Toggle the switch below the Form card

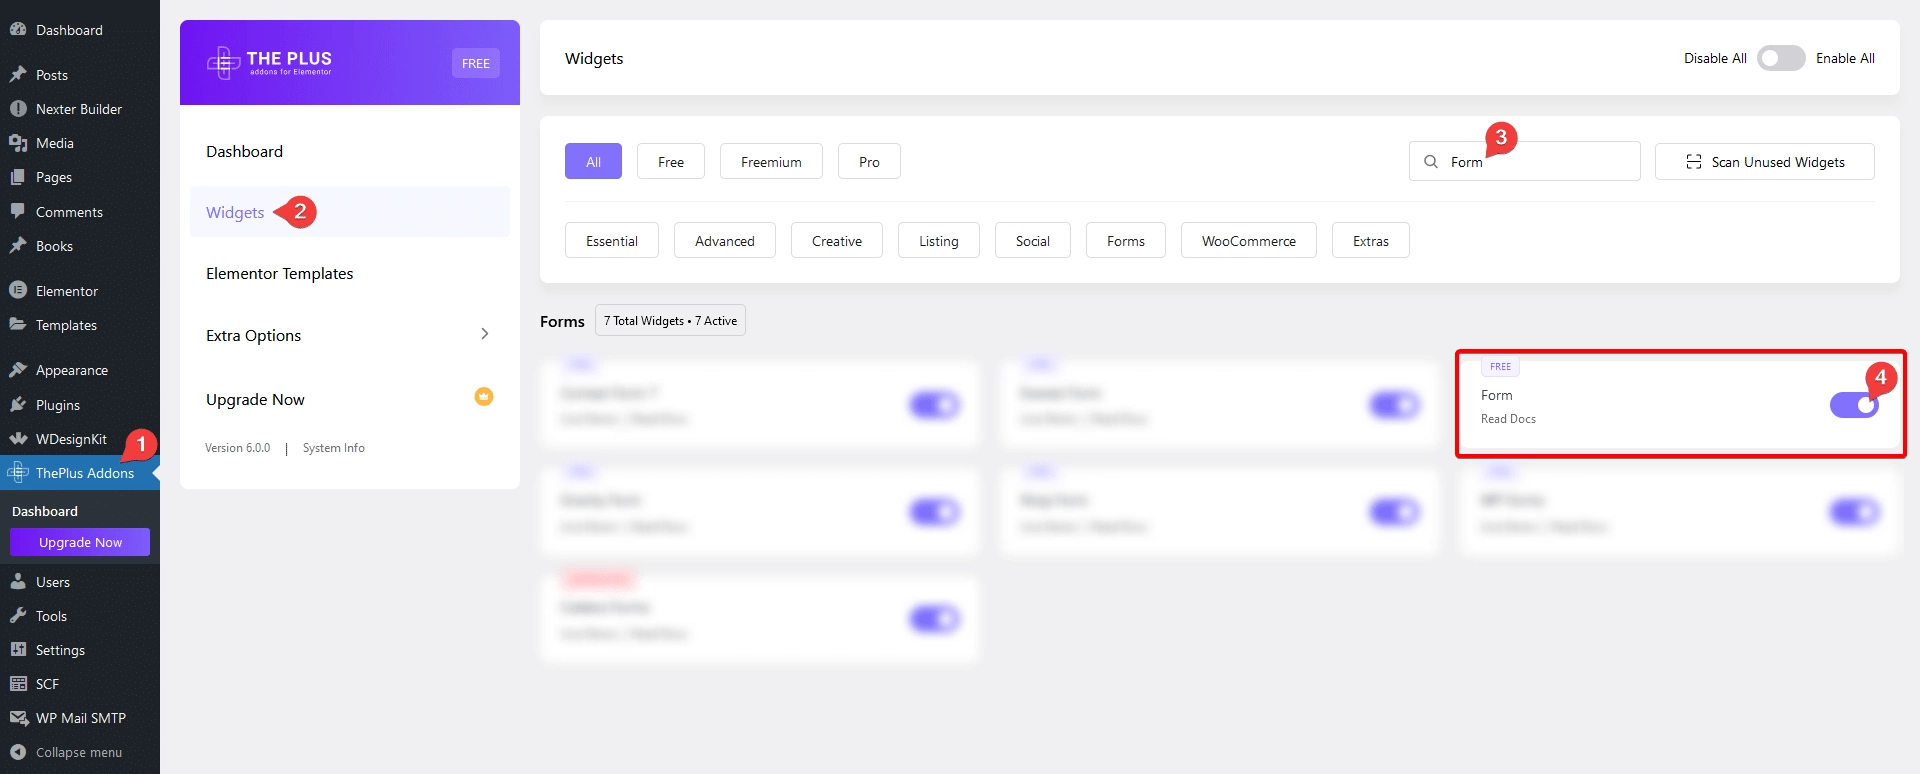(x=1855, y=512)
